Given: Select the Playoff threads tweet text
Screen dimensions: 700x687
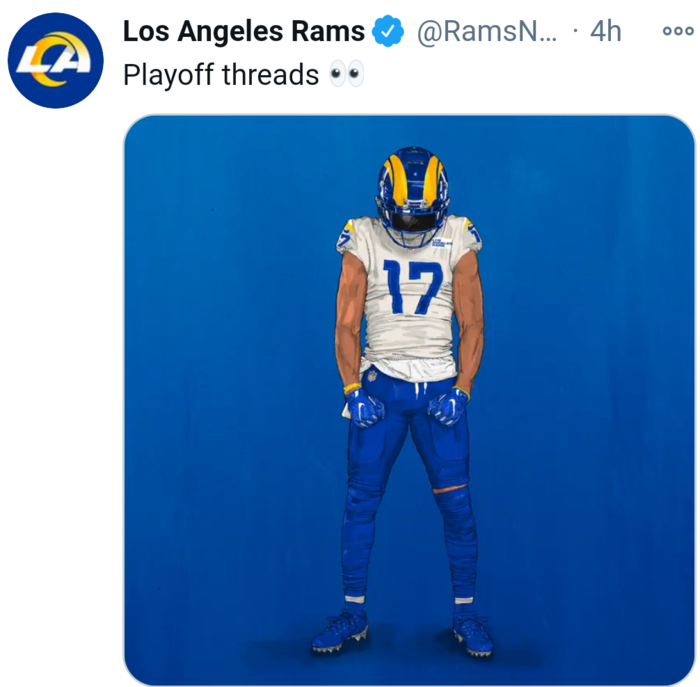Looking at the screenshot, I should click(221, 75).
